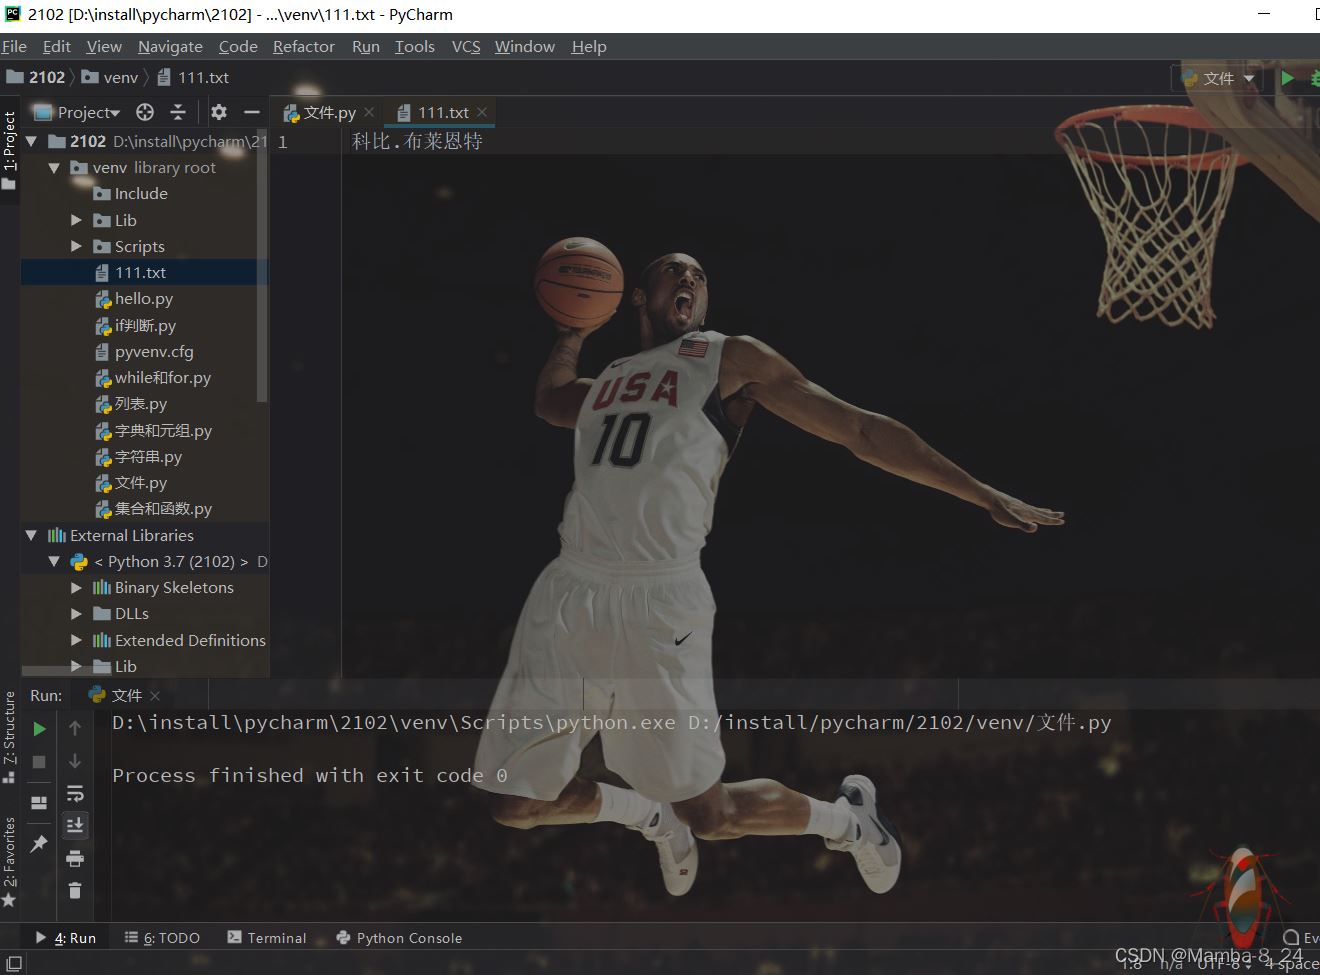Click the print icon in Run panel
1320x975 pixels.
[75, 859]
